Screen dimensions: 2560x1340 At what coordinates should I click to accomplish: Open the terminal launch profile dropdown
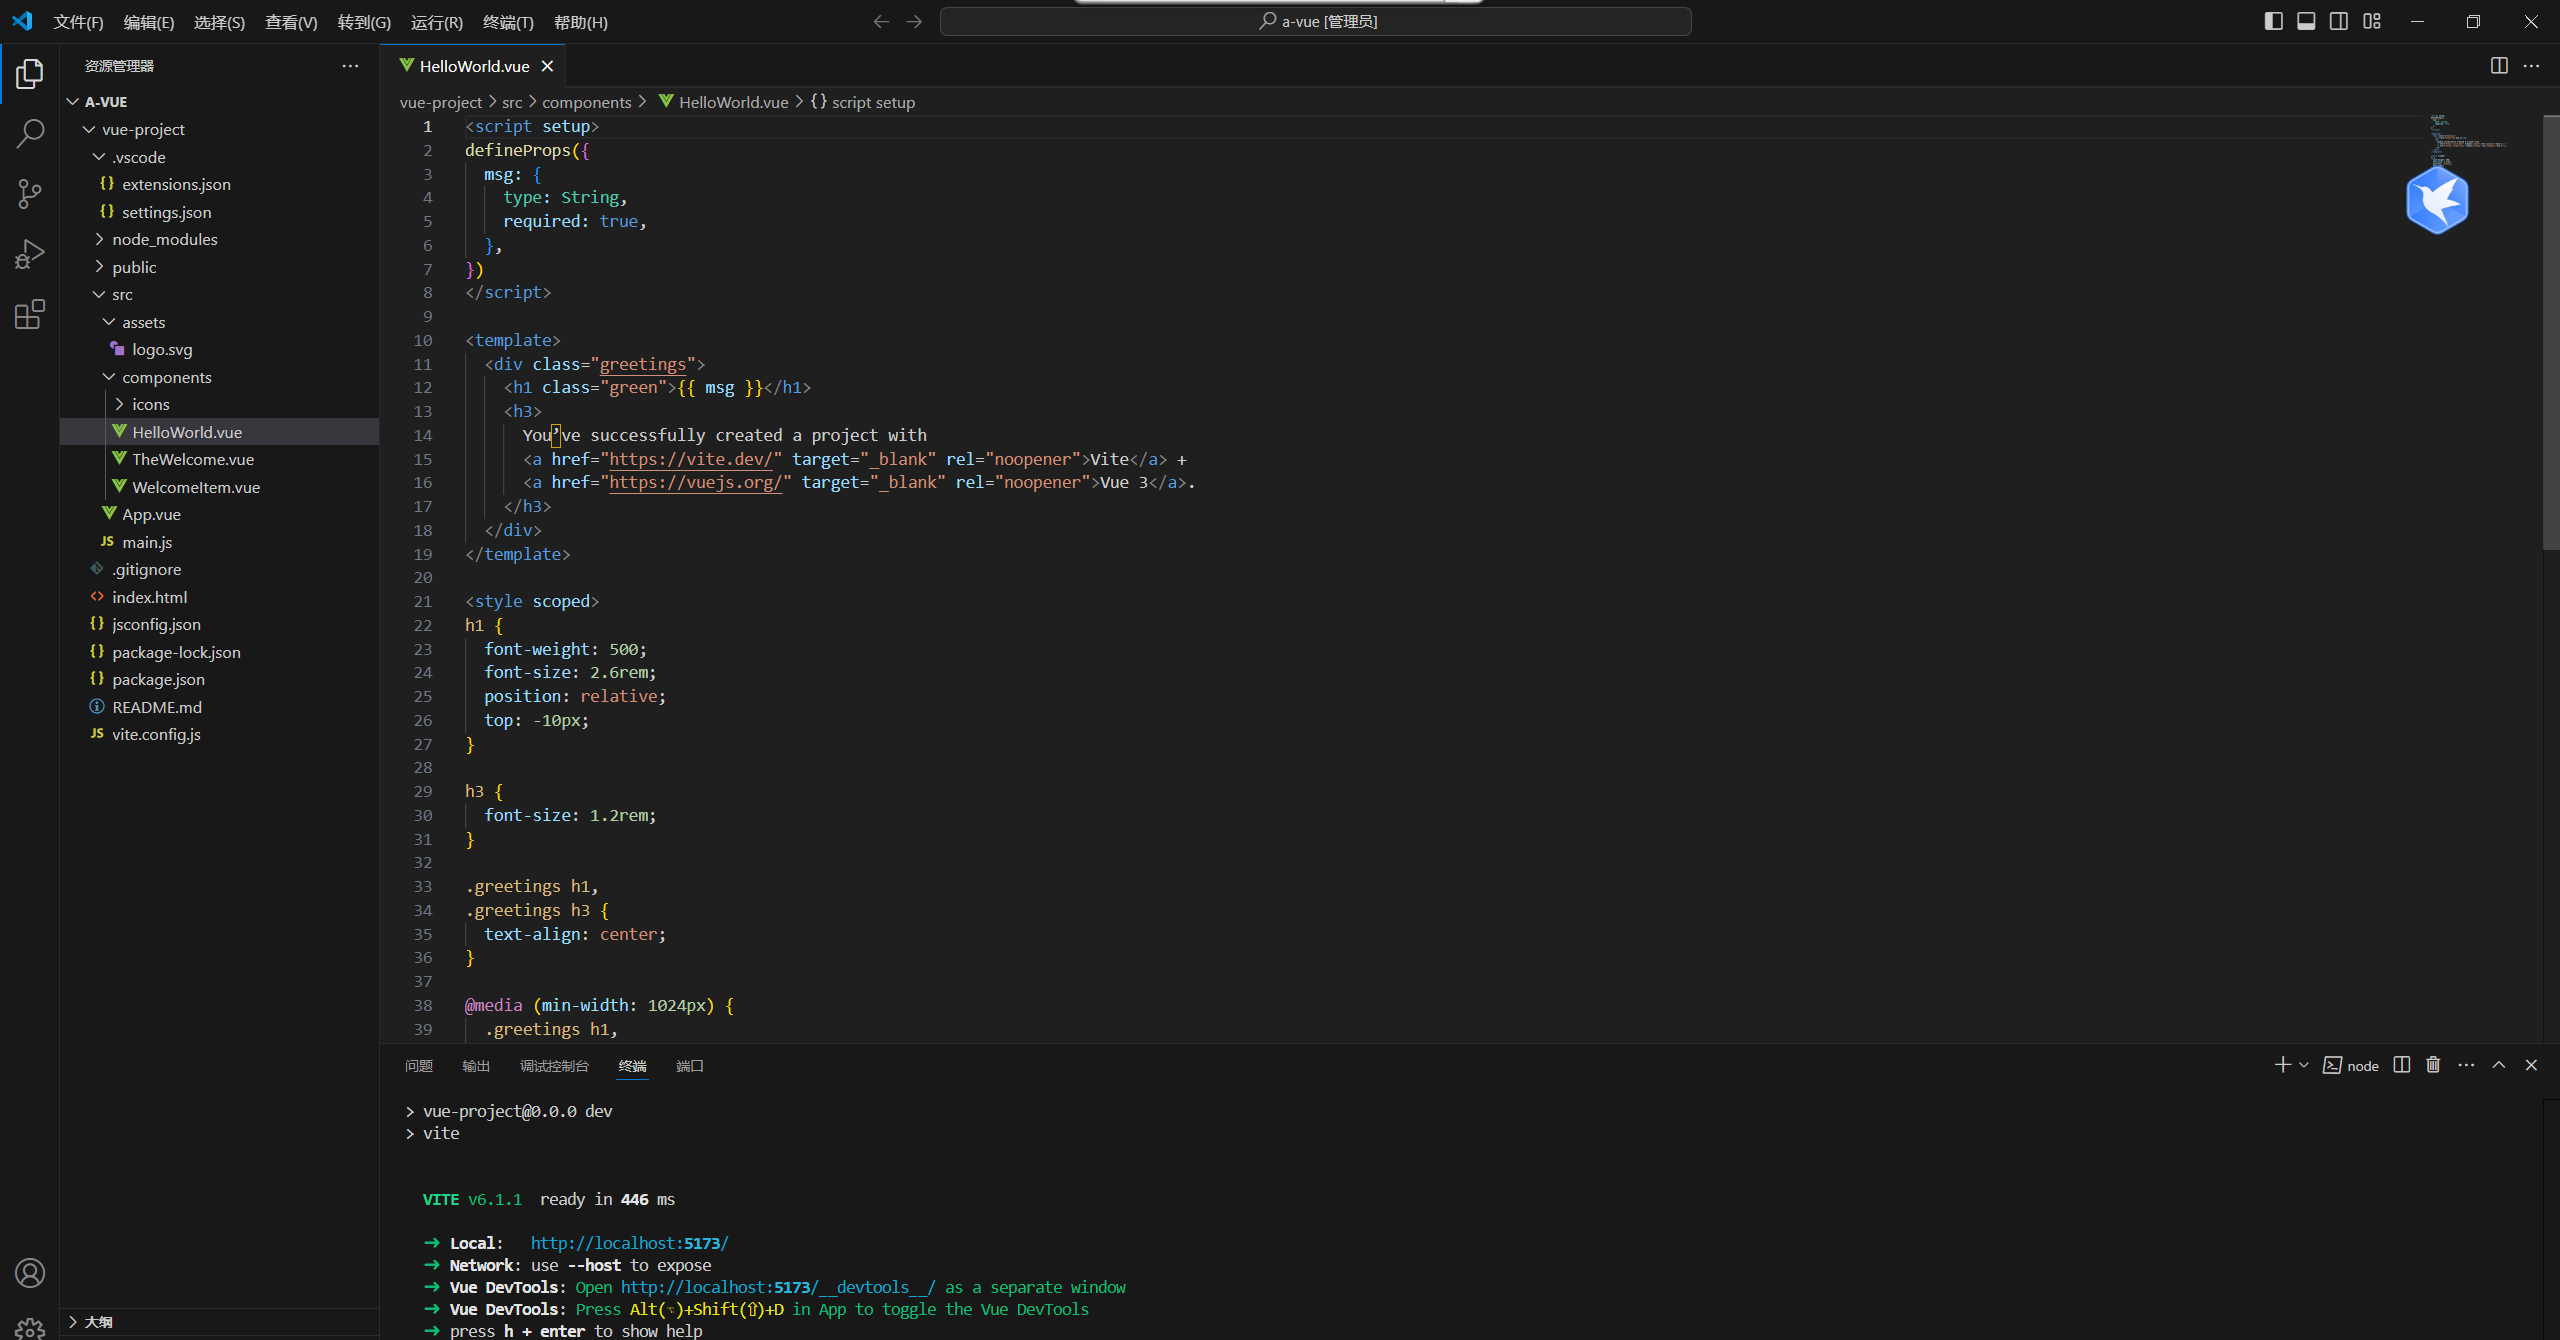click(2304, 1065)
